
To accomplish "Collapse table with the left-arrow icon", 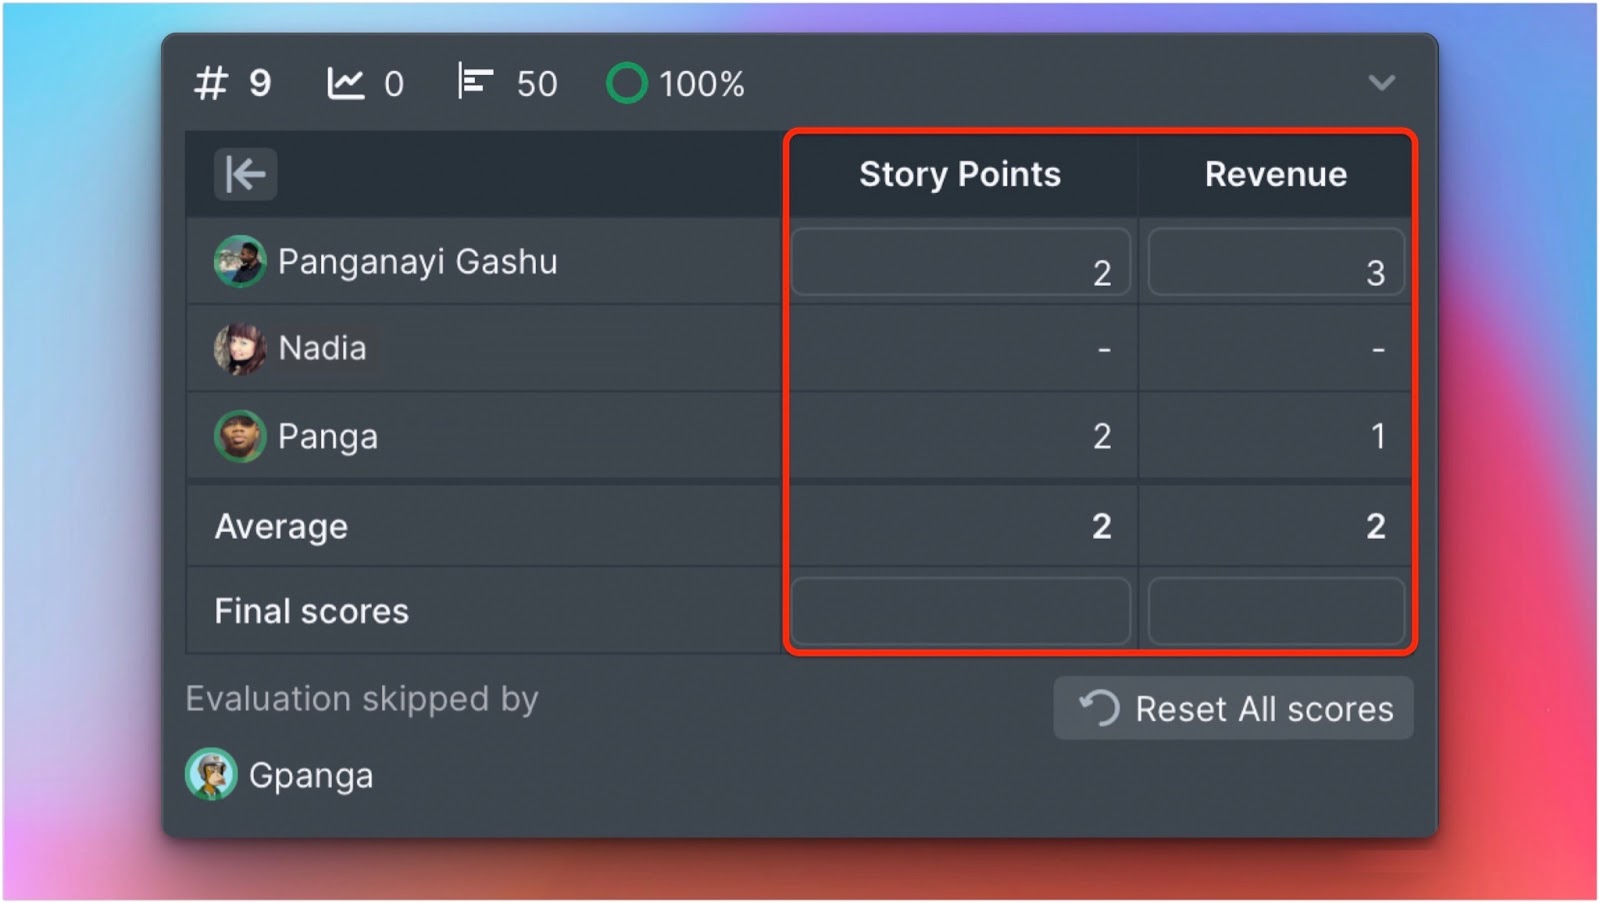I will pos(245,174).
